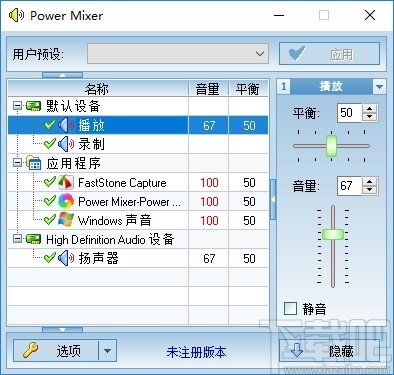Click the wrench icon on the 选项 button
This screenshot has height=375, width=394.
30,350
